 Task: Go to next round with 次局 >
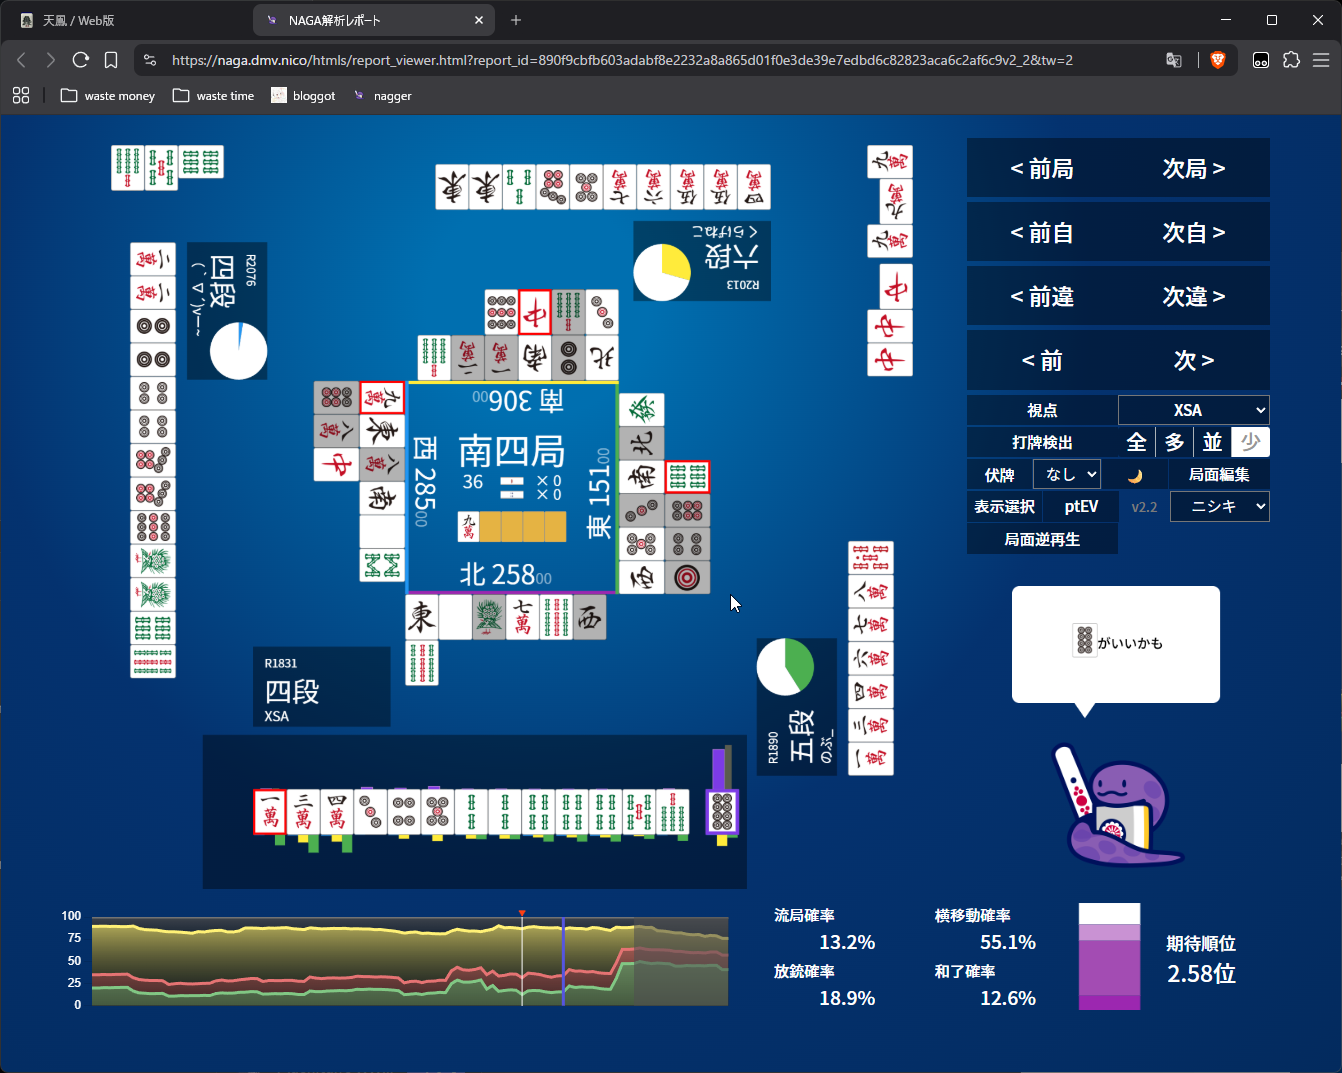(x=1194, y=168)
